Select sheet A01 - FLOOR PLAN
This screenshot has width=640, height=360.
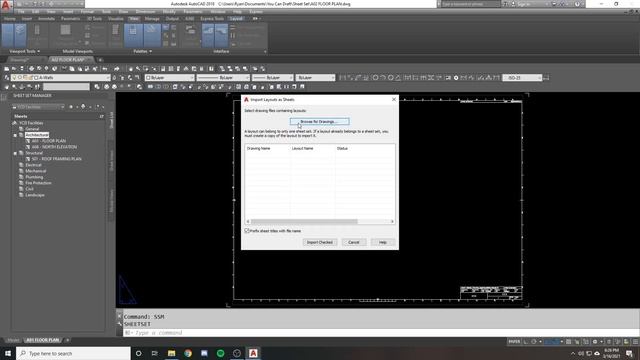coord(49,141)
